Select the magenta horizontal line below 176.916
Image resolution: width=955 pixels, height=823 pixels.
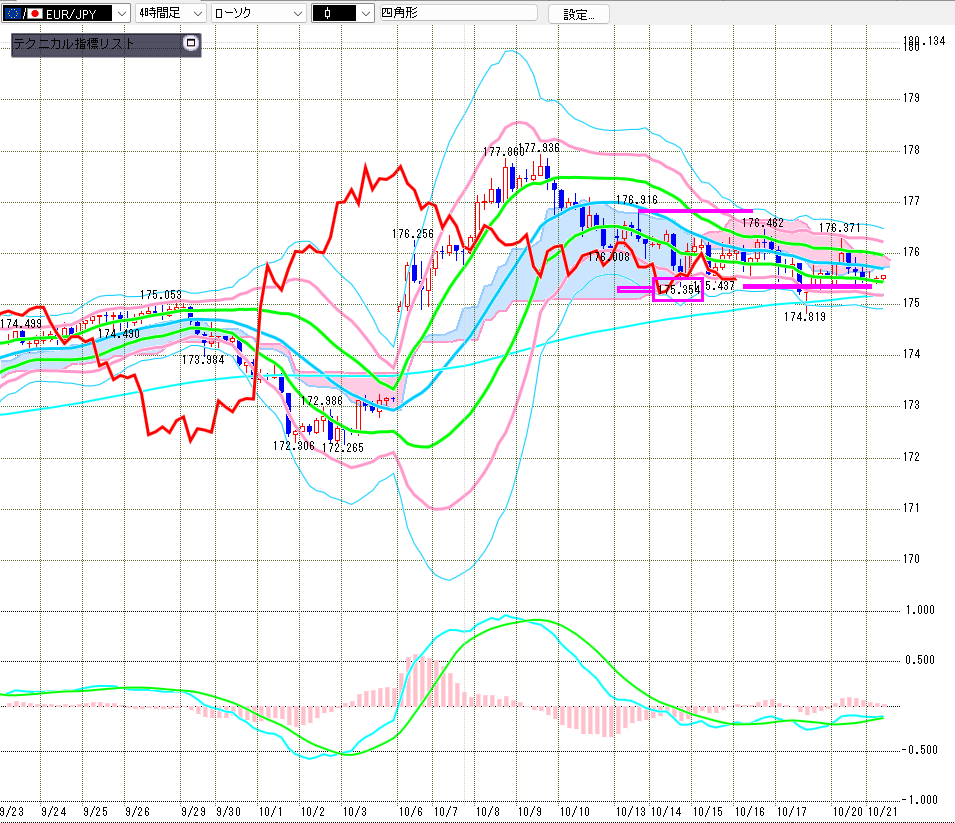[x=695, y=211]
